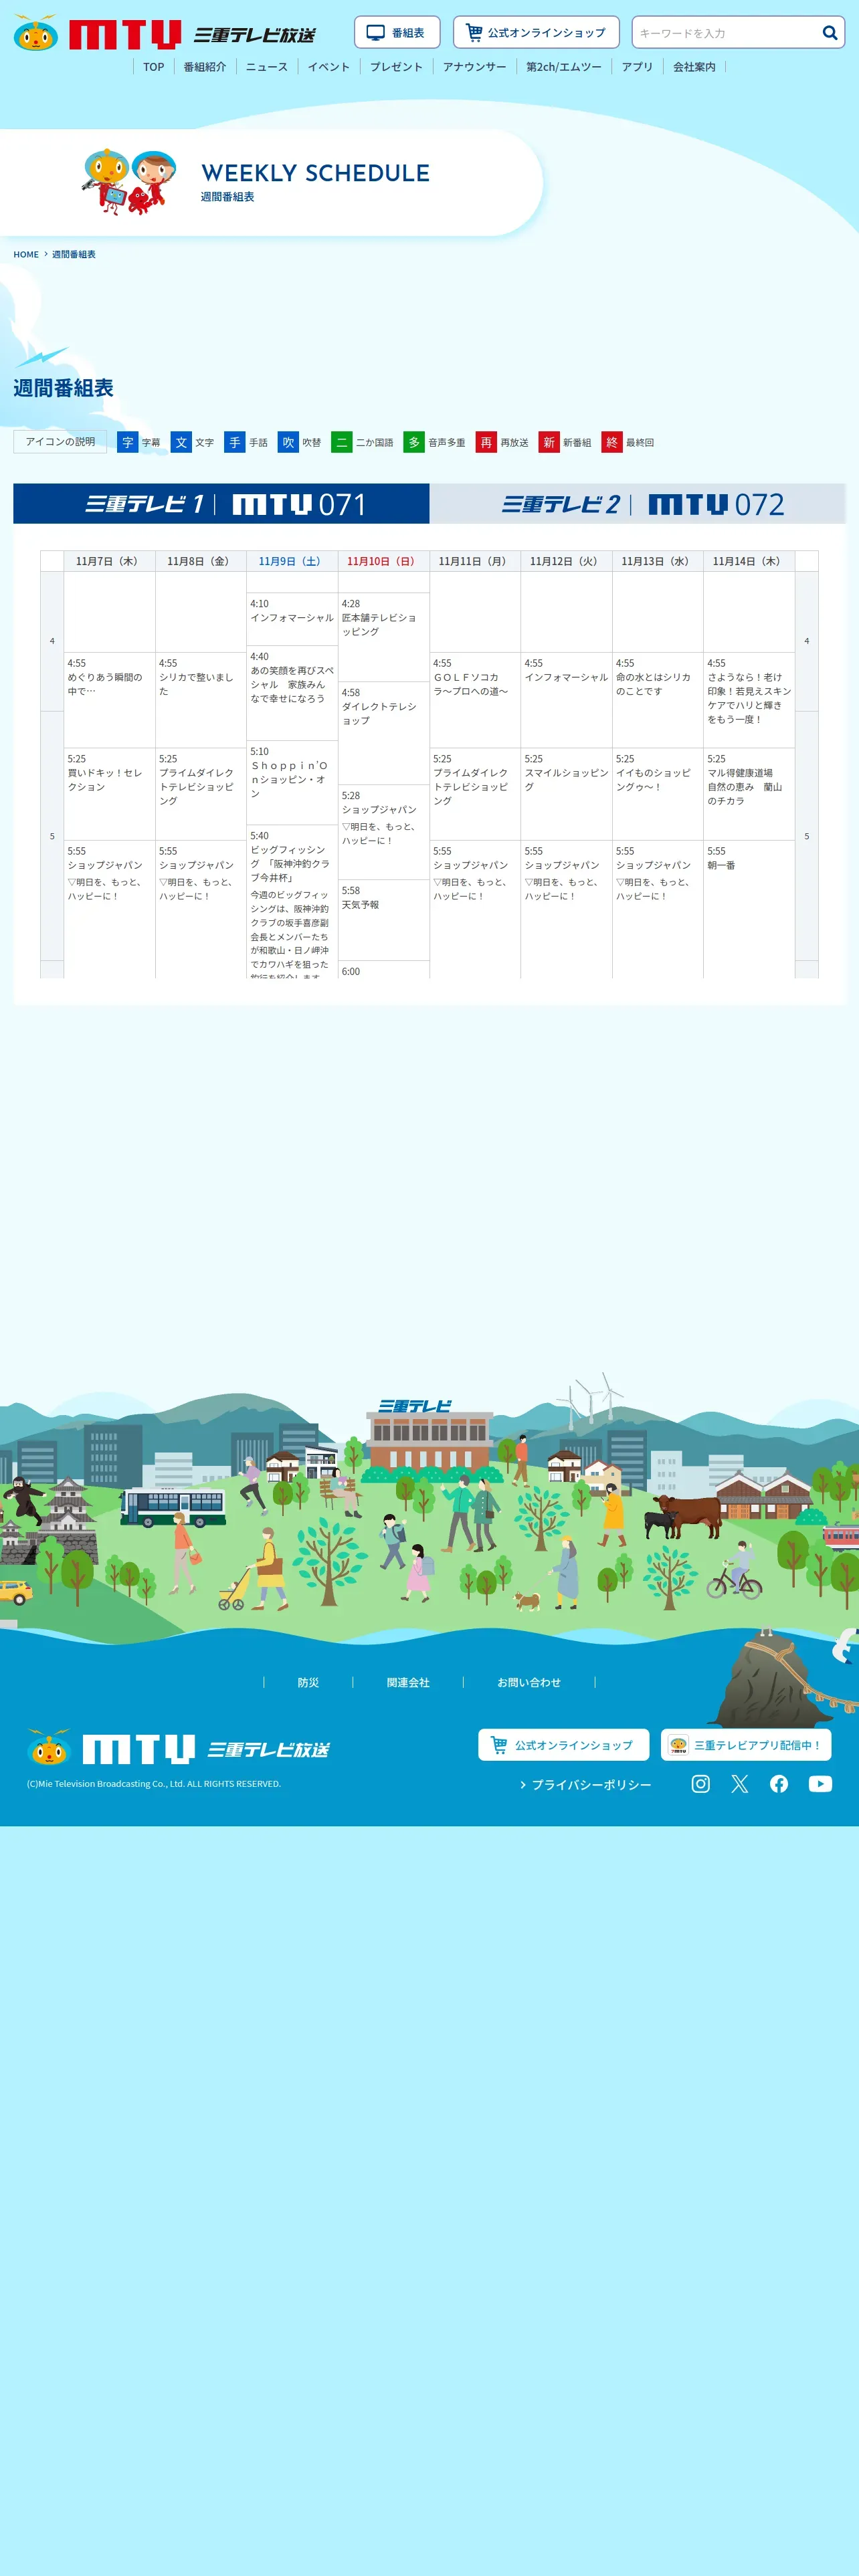Viewport: 859px width, 2576px height.
Task: Click the weekly schedule mascot illustration
Action: click(130, 181)
